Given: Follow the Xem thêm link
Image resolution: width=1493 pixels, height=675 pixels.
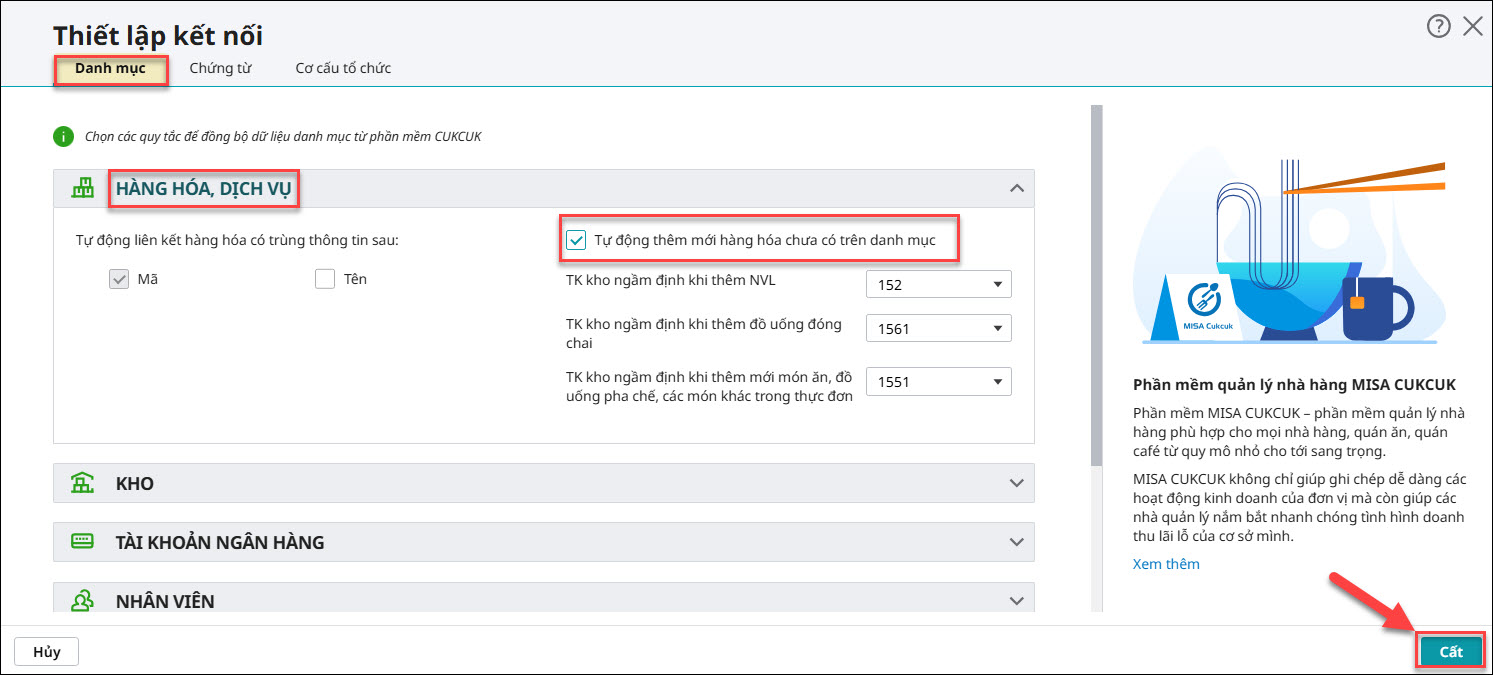Looking at the screenshot, I should (x=1166, y=564).
